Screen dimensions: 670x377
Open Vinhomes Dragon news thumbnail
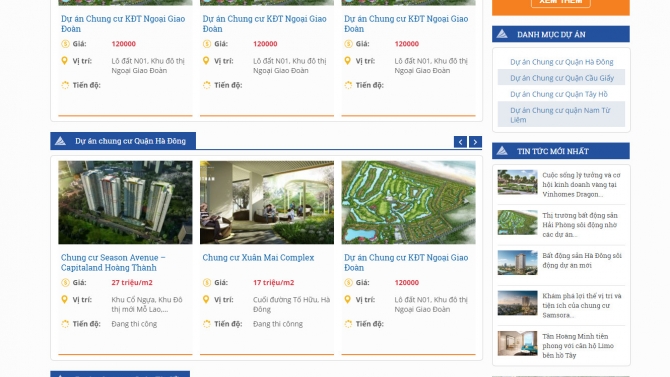[x=517, y=182]
